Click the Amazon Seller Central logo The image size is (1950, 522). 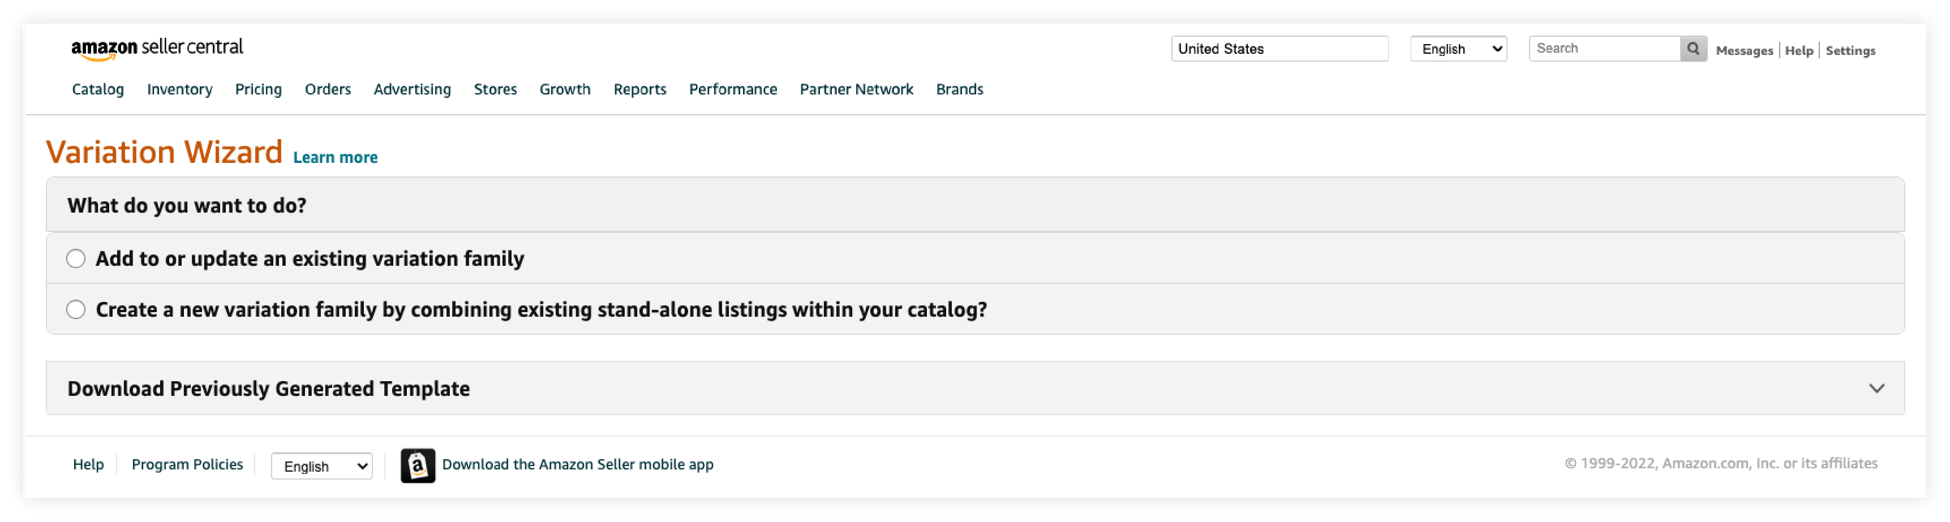click(157, 47)
